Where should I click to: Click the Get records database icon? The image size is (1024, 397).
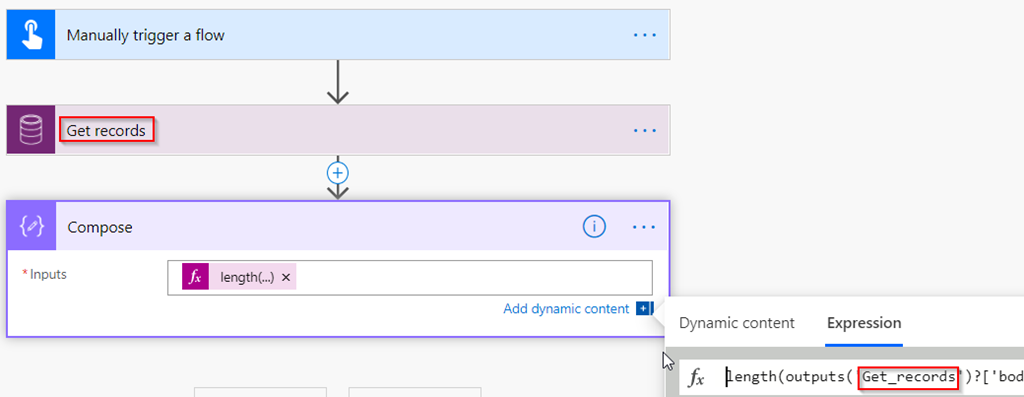[31, 130]
